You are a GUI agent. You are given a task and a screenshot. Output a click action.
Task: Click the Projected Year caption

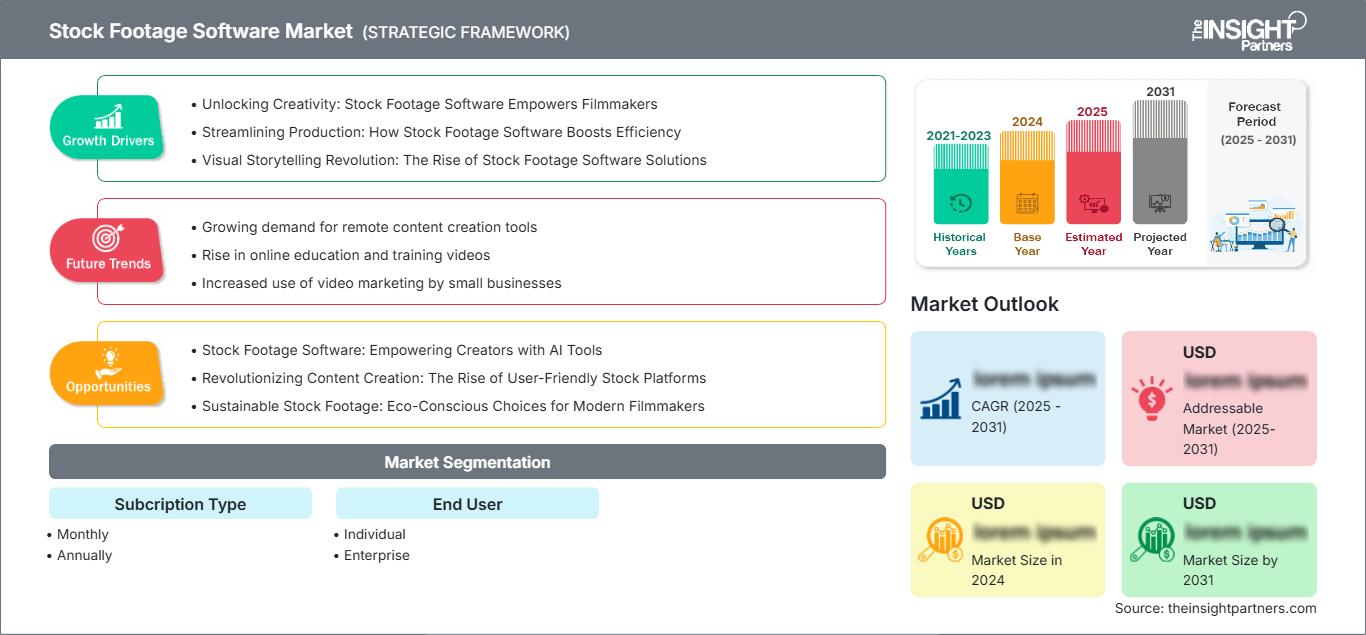[1160, 244]
